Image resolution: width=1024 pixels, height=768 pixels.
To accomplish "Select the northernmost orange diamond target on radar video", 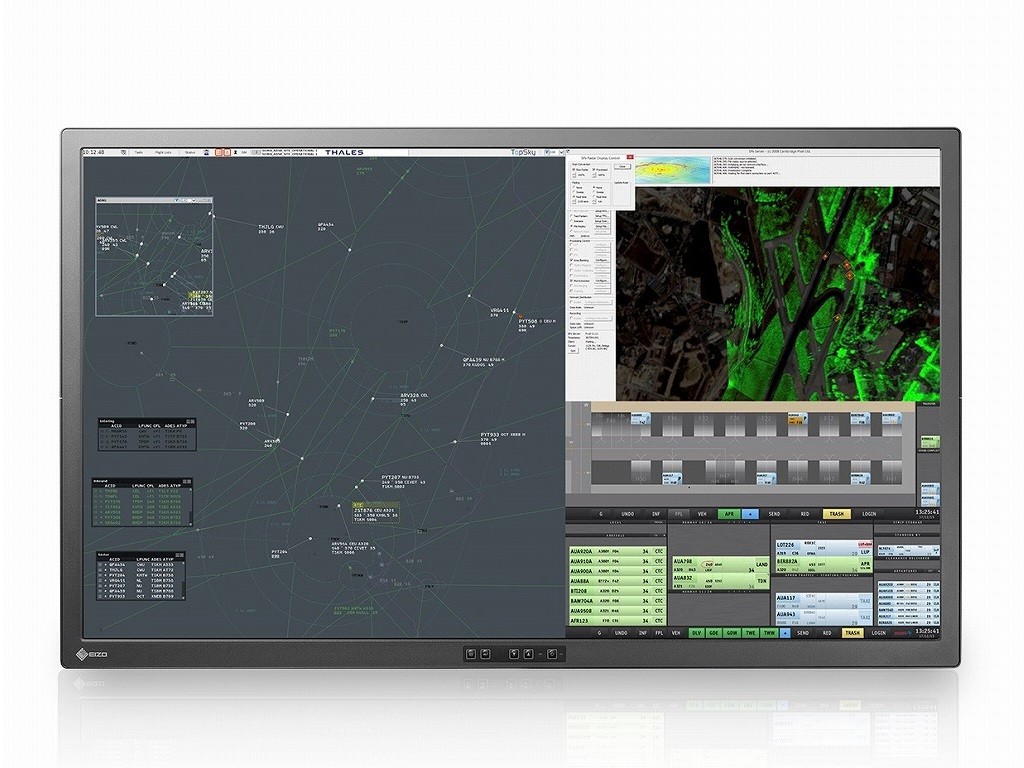I will (825, 256).
